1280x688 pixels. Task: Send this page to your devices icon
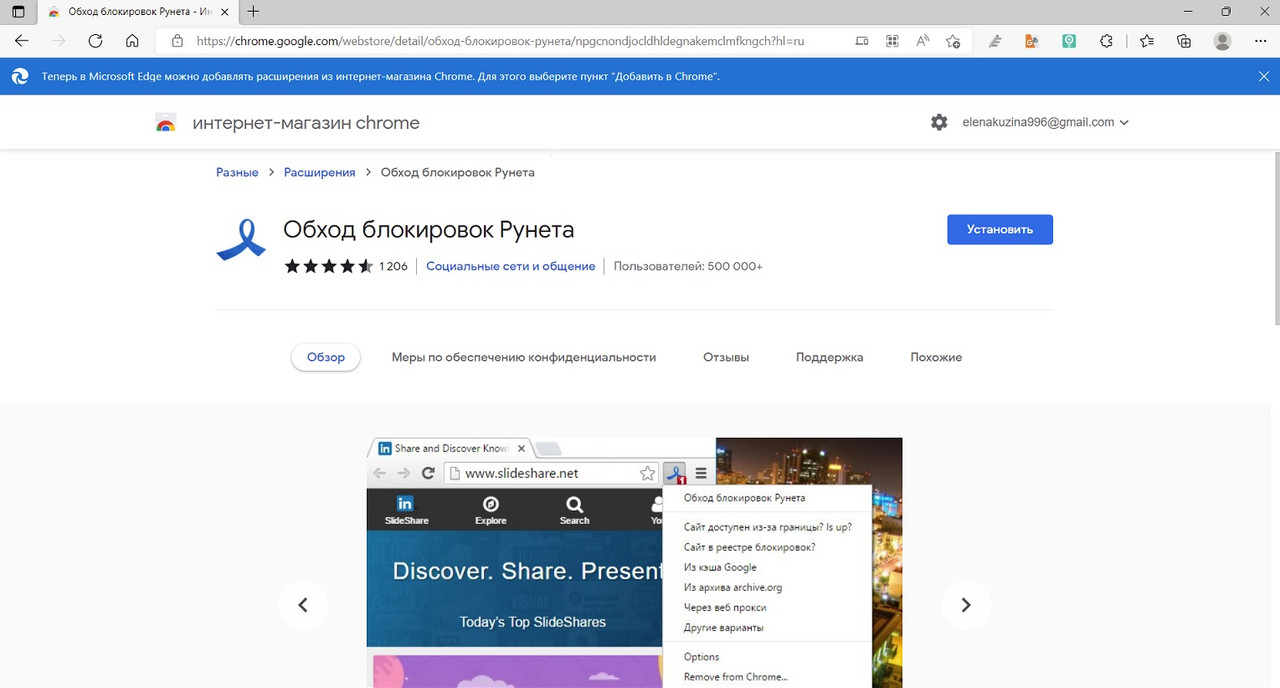click(862, 41)
